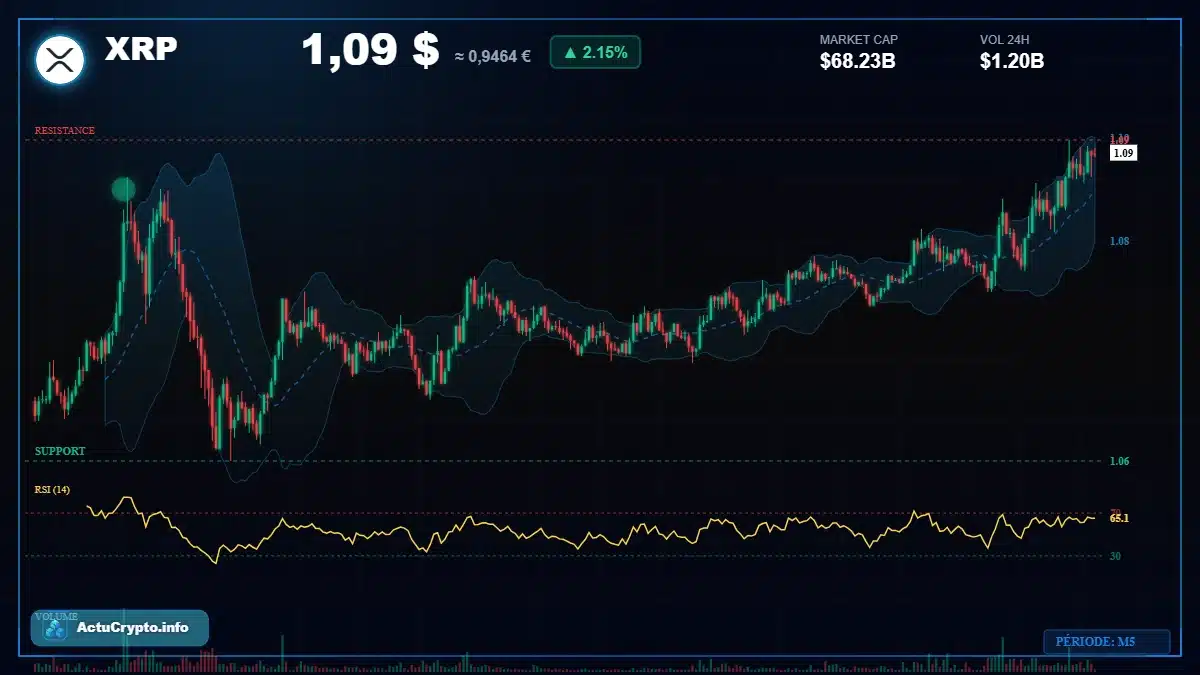Click the red RESISTANCE line label
Viewport: 1200px width, 675px height.
65,131
